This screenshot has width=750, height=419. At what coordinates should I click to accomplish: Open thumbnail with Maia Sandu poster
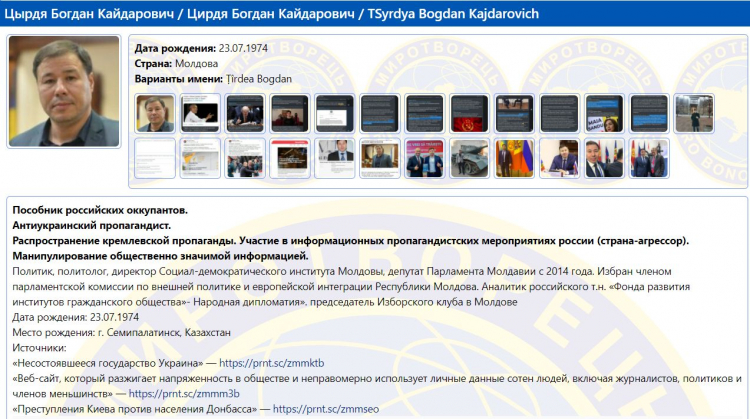pyautogui.click(x=605, y=113)
